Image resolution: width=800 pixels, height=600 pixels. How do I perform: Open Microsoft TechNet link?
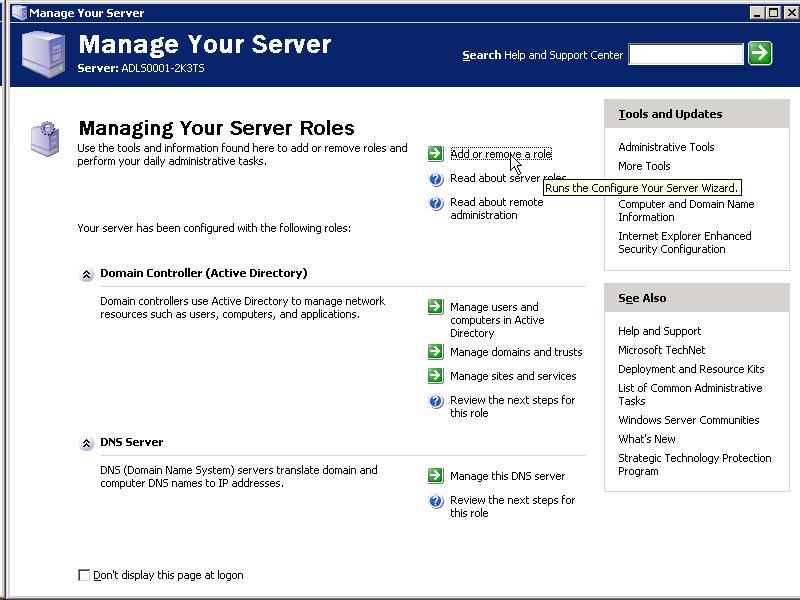coord(661,350)
